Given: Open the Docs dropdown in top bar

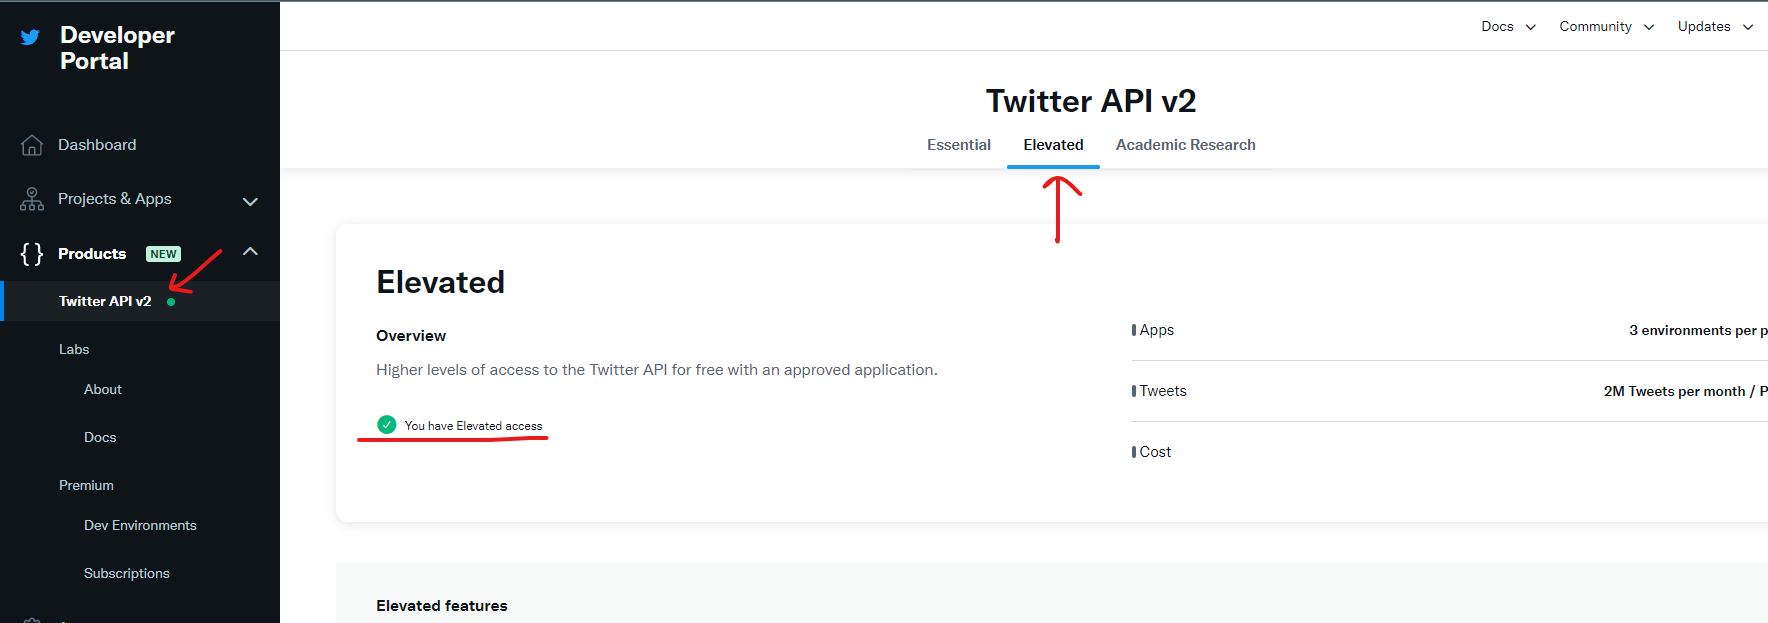Looking at the screenshot, I should (1508, 26).
